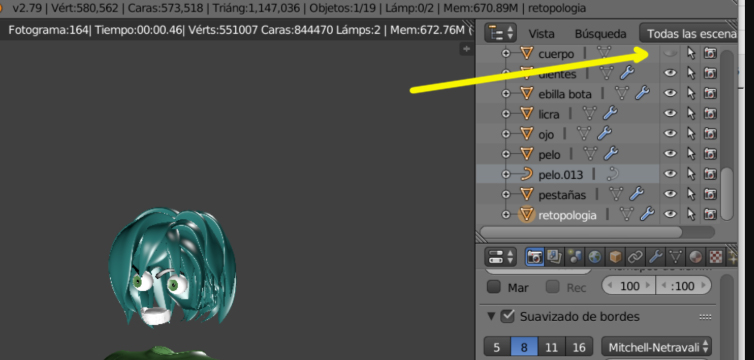754x360 pixels.
Task: Expand the pelo tree entry
Action: coord(505,154)
